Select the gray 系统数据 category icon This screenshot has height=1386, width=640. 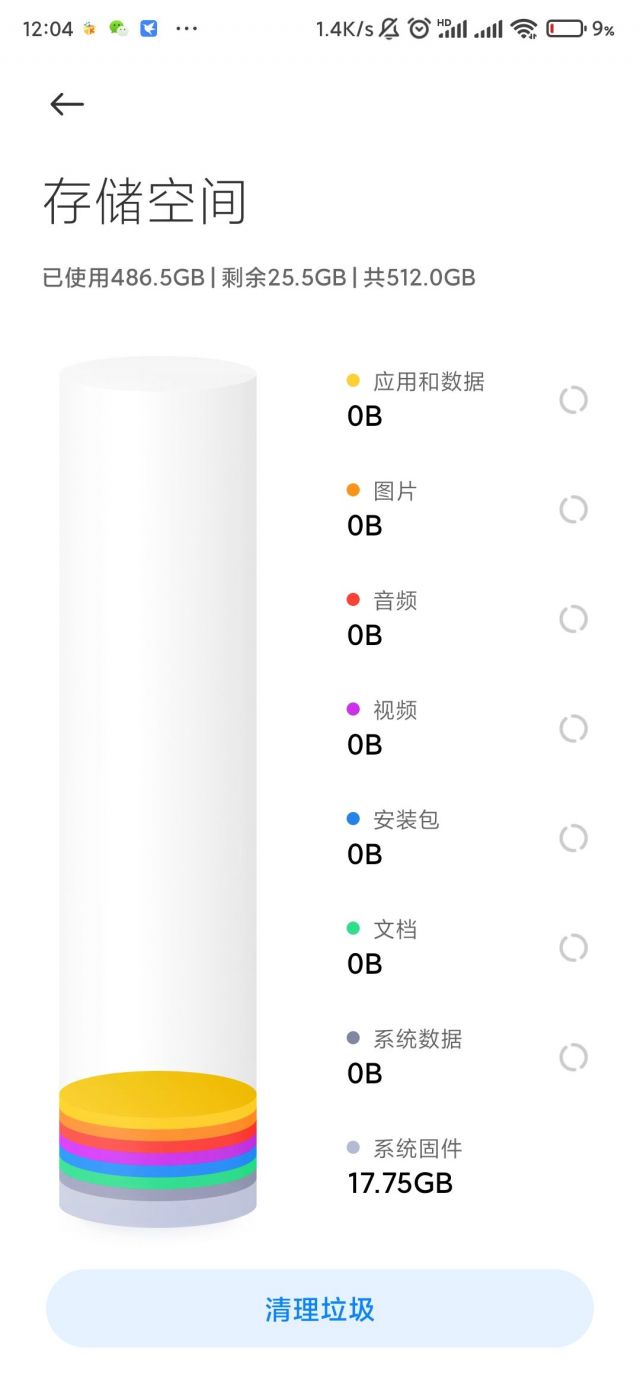[x=352, y=1039]
